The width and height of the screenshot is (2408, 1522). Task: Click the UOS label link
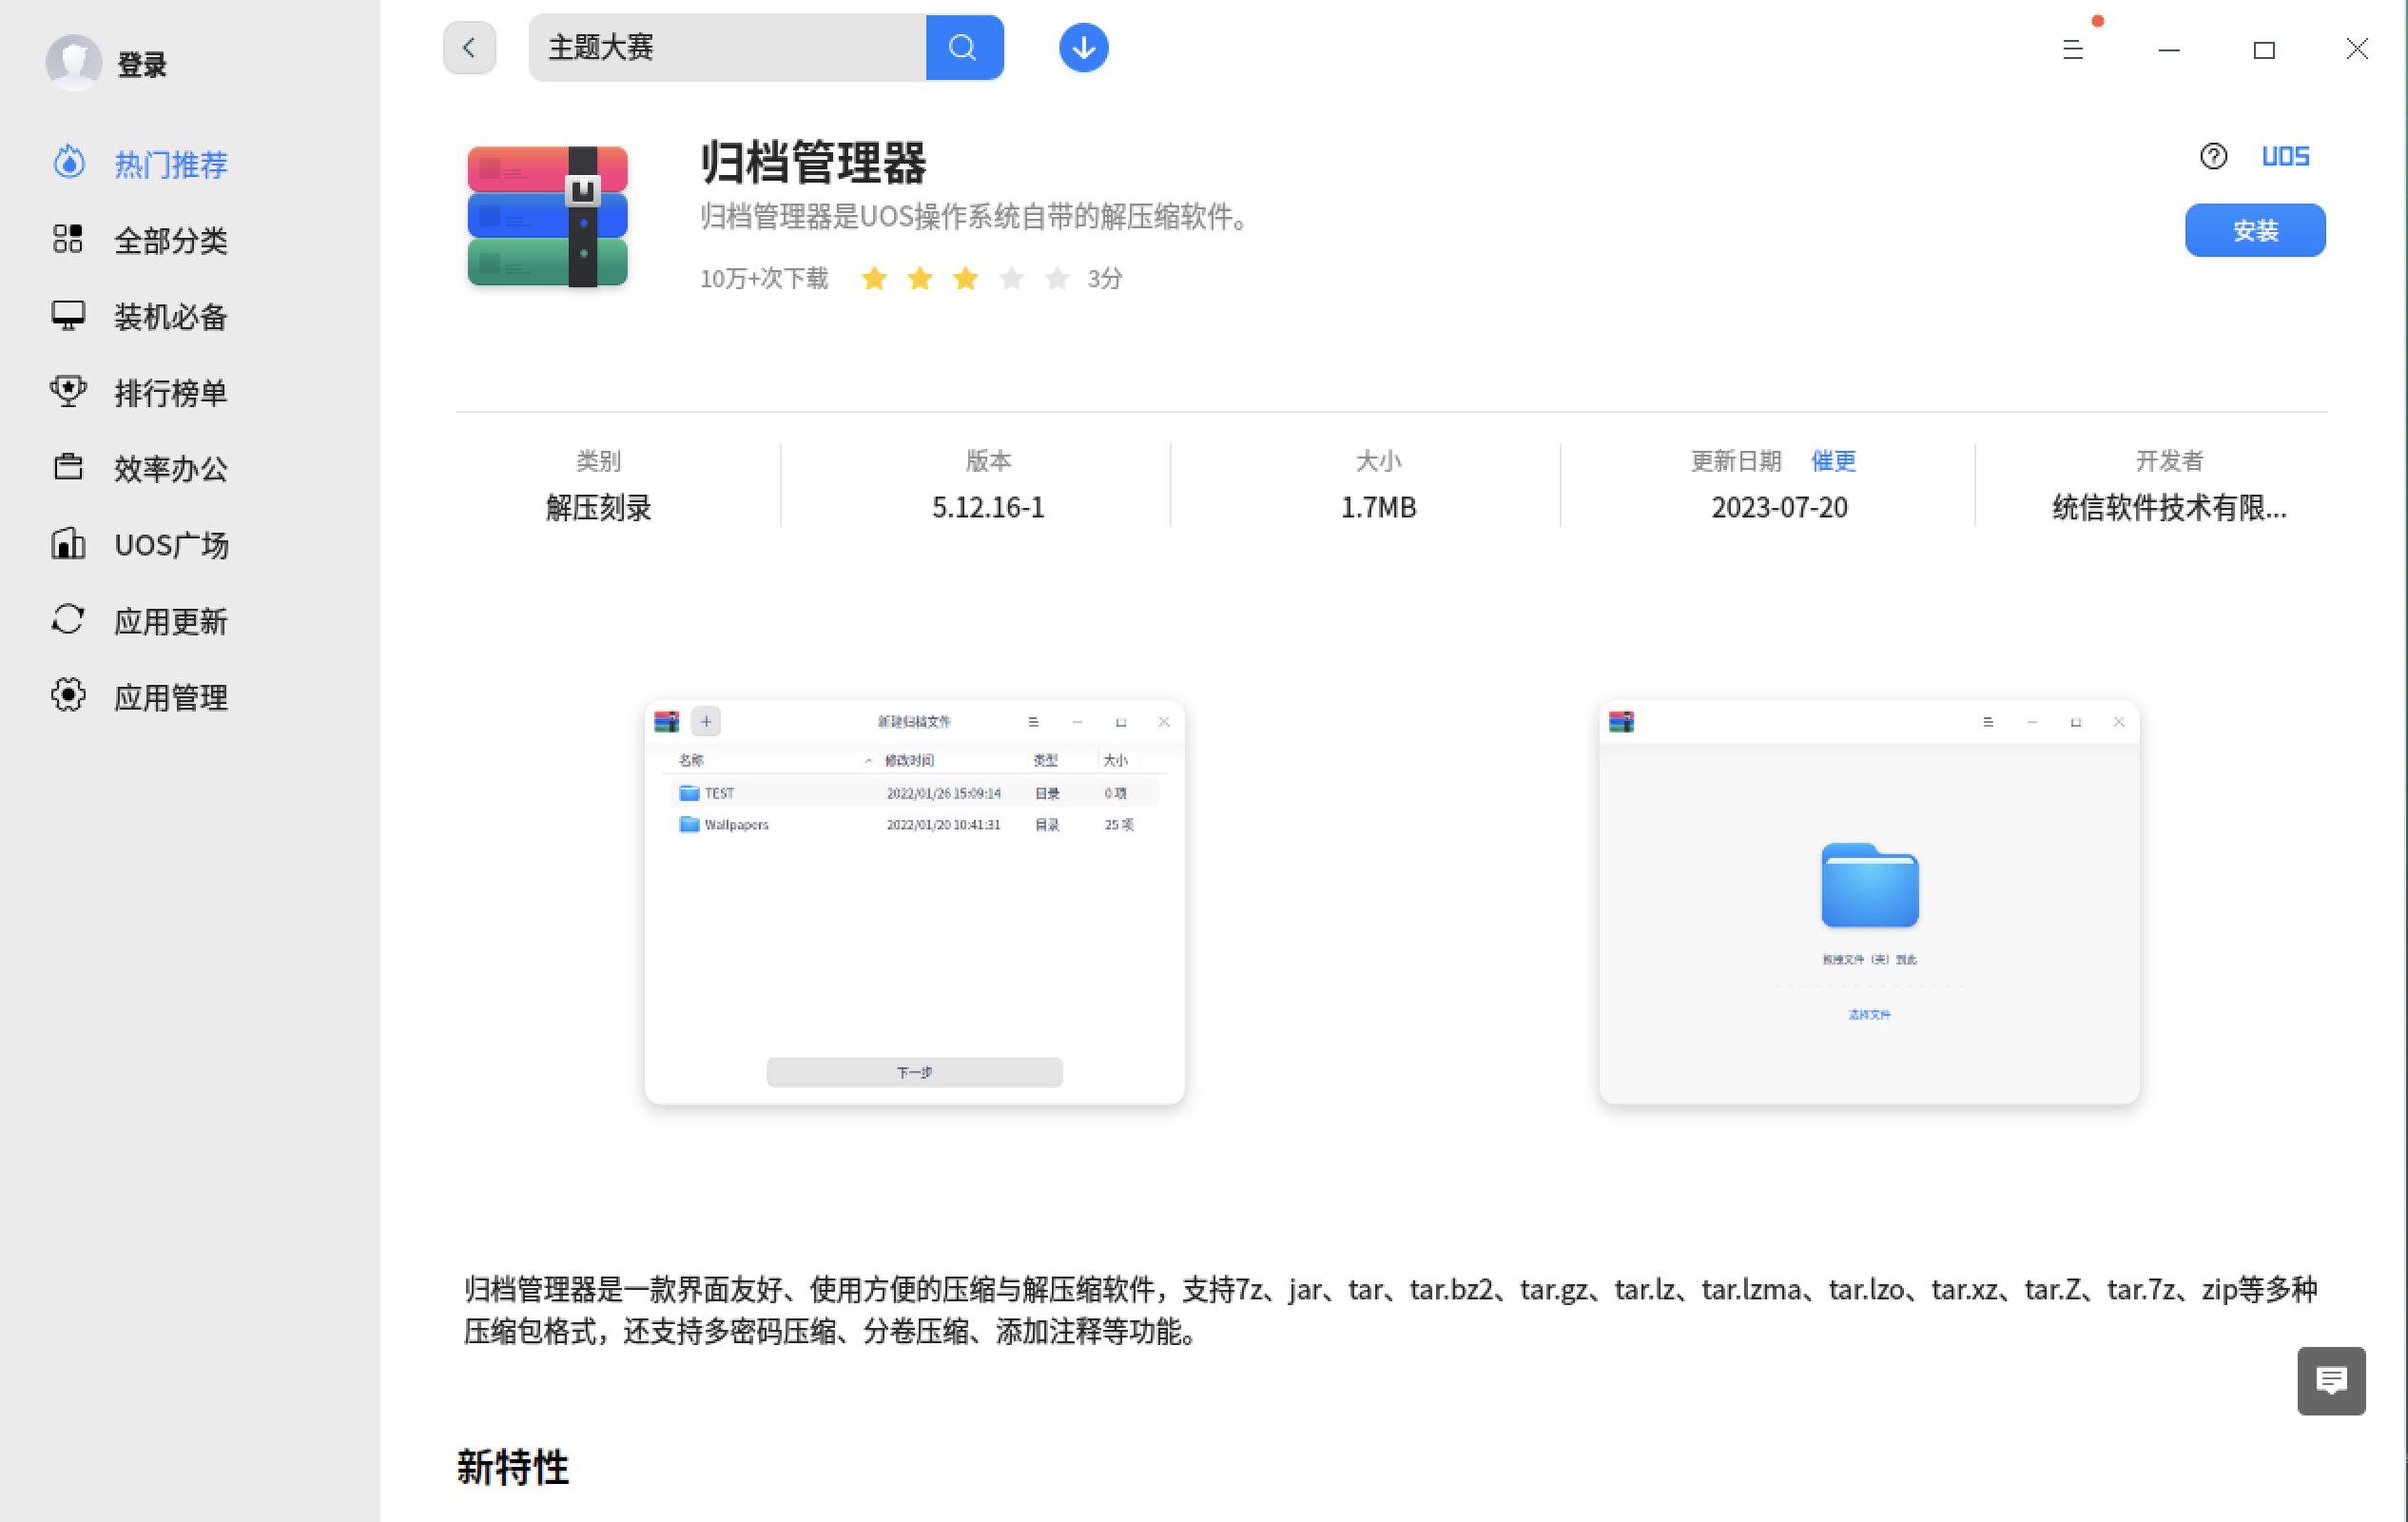(2285, 156)
